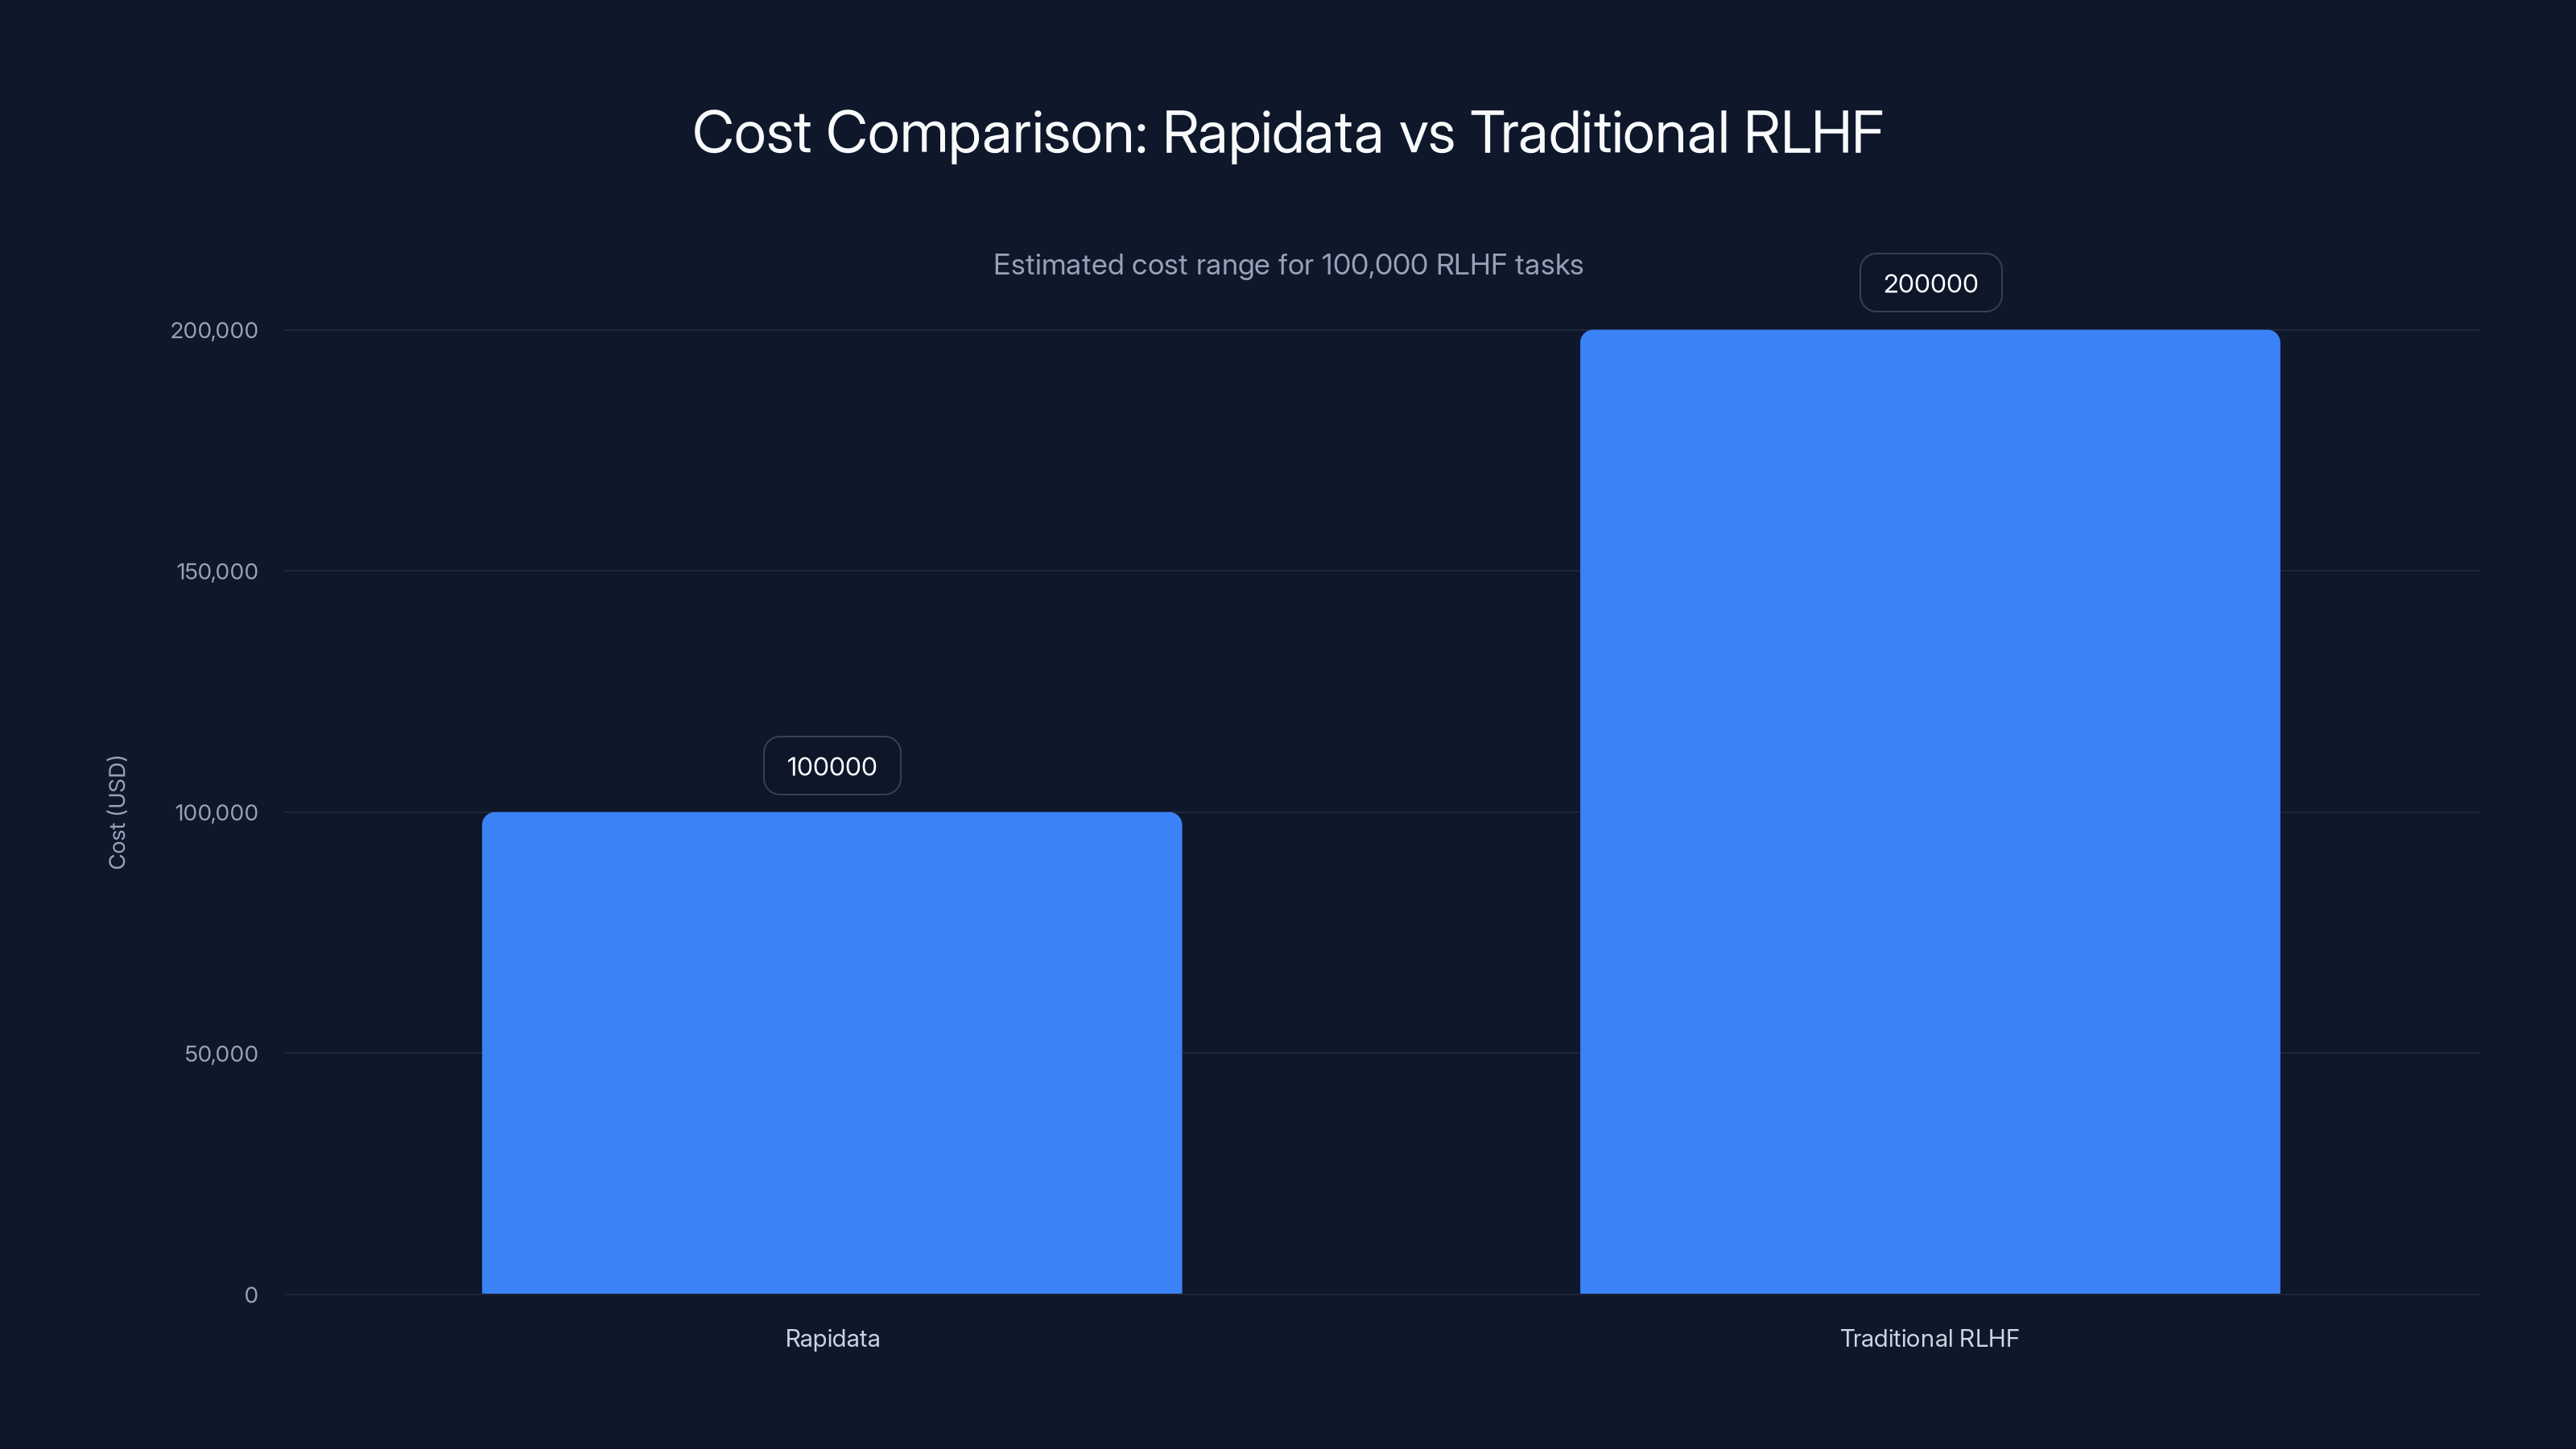This screenshot has height=1449, width=2576.
Task: Click the 100,000 y-axis tick label
Action: 217,813
